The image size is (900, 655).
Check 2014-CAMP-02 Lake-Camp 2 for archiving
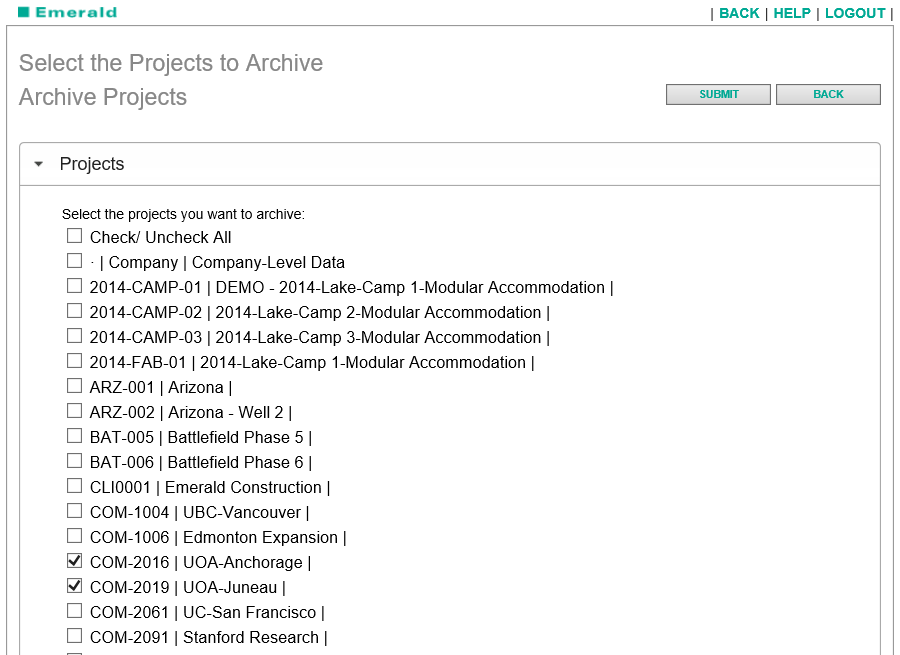(74, 311)
